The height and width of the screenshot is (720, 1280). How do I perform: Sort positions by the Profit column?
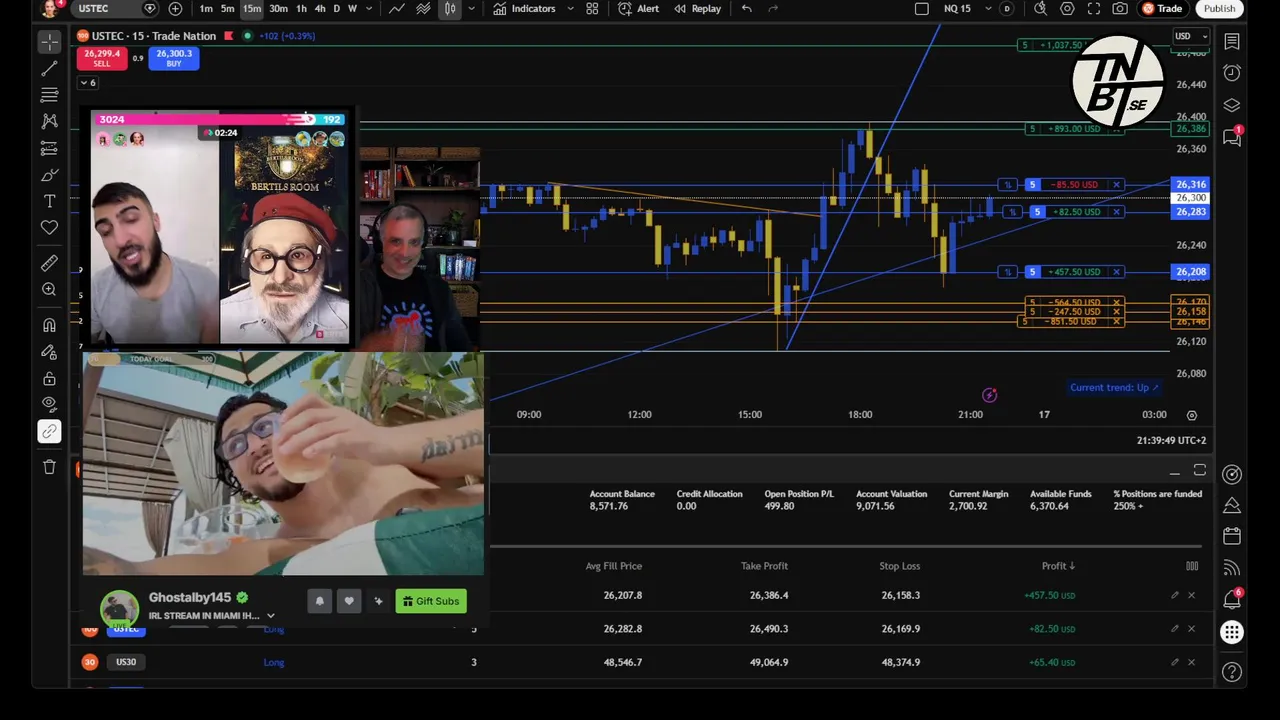(1058, 566)
